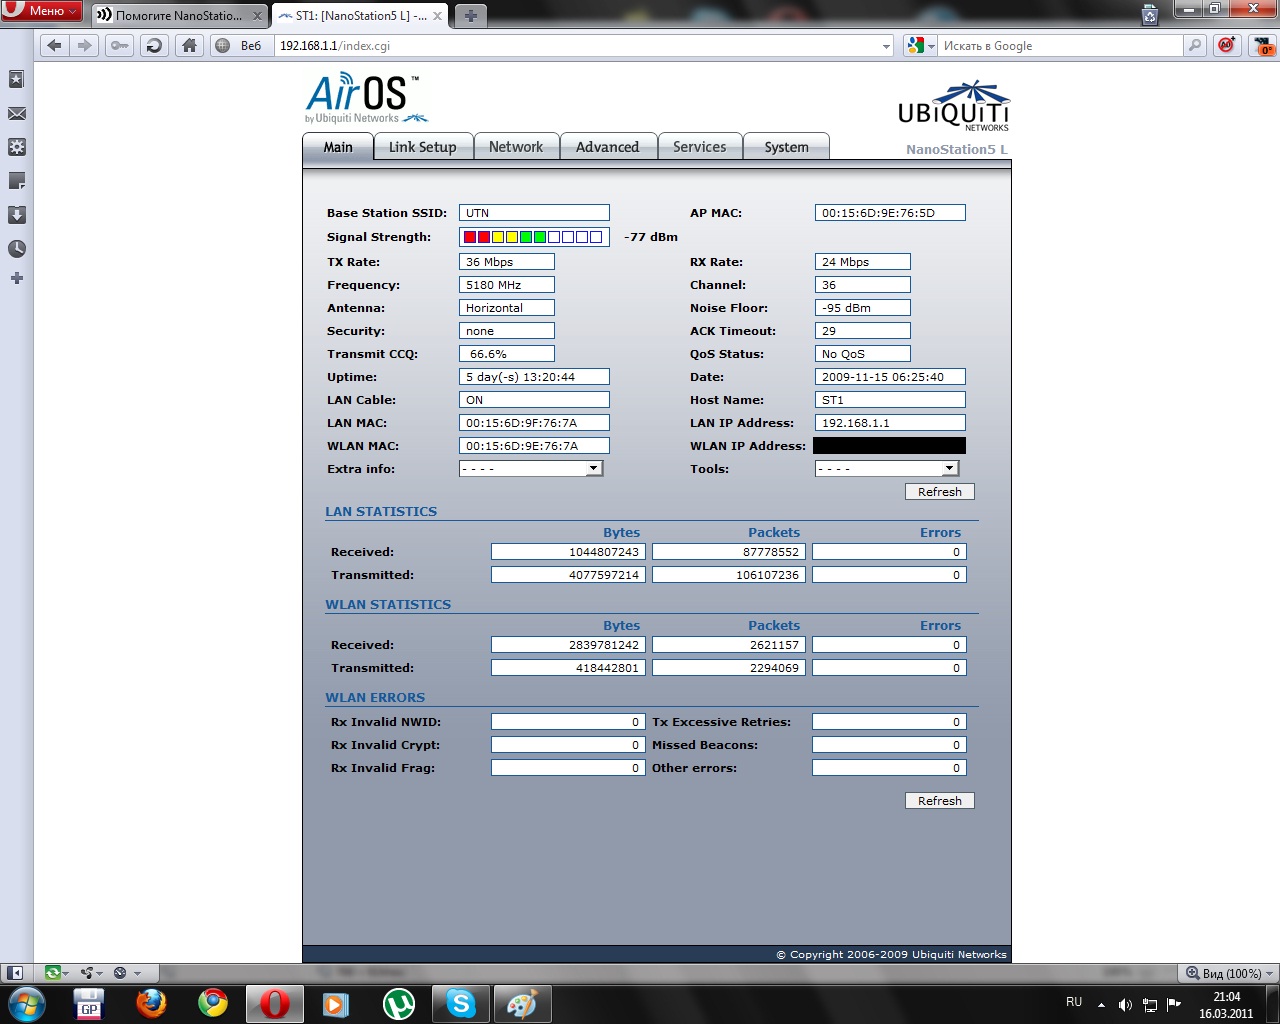The image size is (1280, 1024).
Task: Open the Extra info dropdown
Action: tap(531, 468)
